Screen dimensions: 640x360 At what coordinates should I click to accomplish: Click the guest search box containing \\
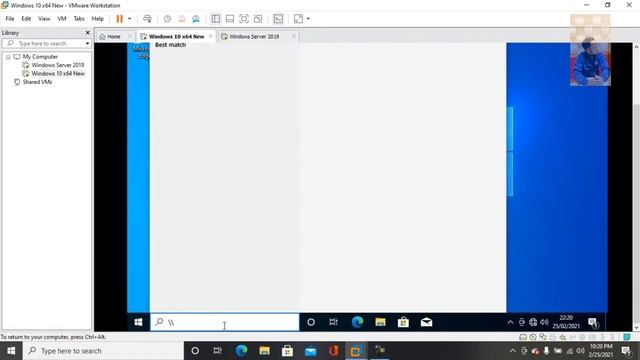pos(224,322)
